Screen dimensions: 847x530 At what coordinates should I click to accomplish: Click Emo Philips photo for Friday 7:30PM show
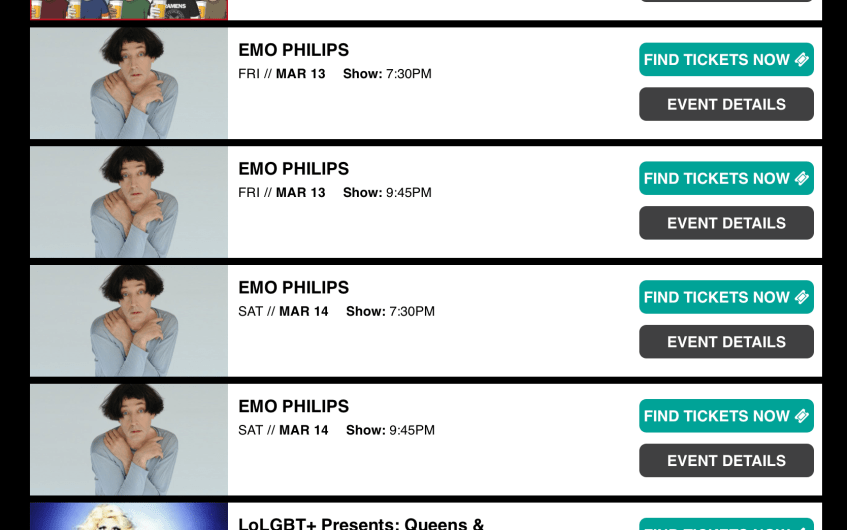(129, 83)
